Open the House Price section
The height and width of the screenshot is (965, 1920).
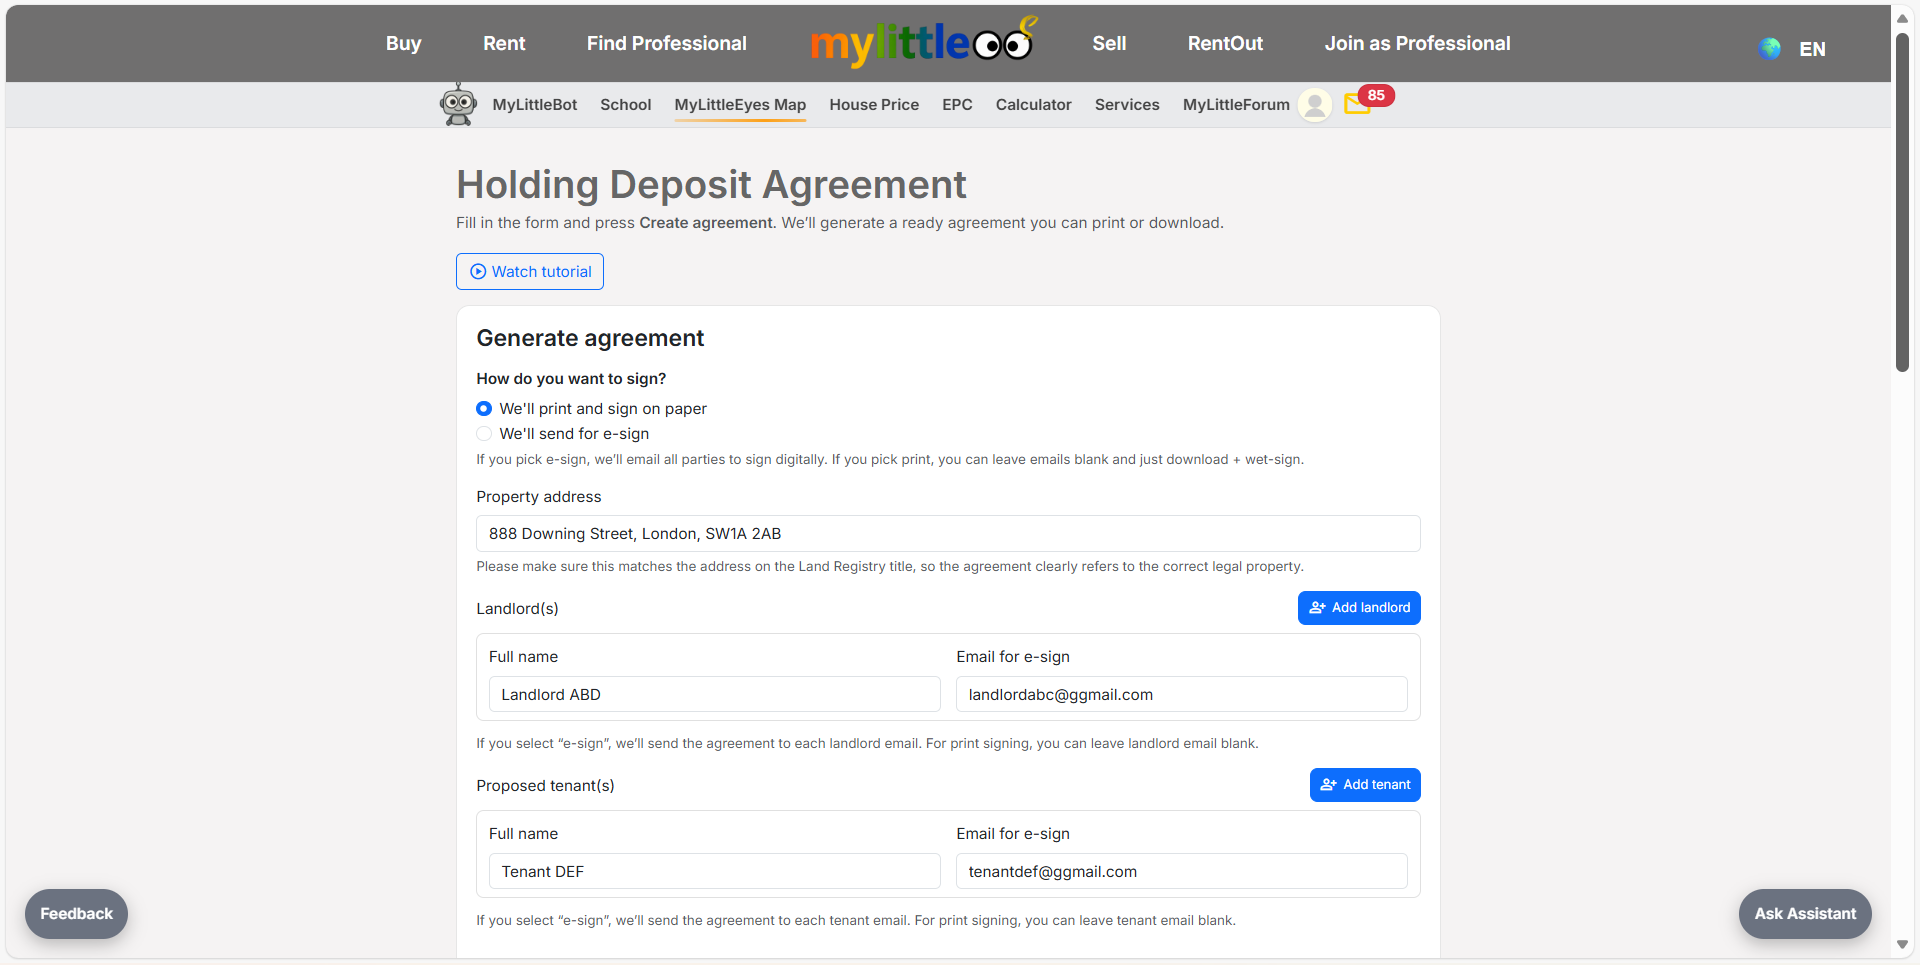pyautogui.click(x=873, y=104)
